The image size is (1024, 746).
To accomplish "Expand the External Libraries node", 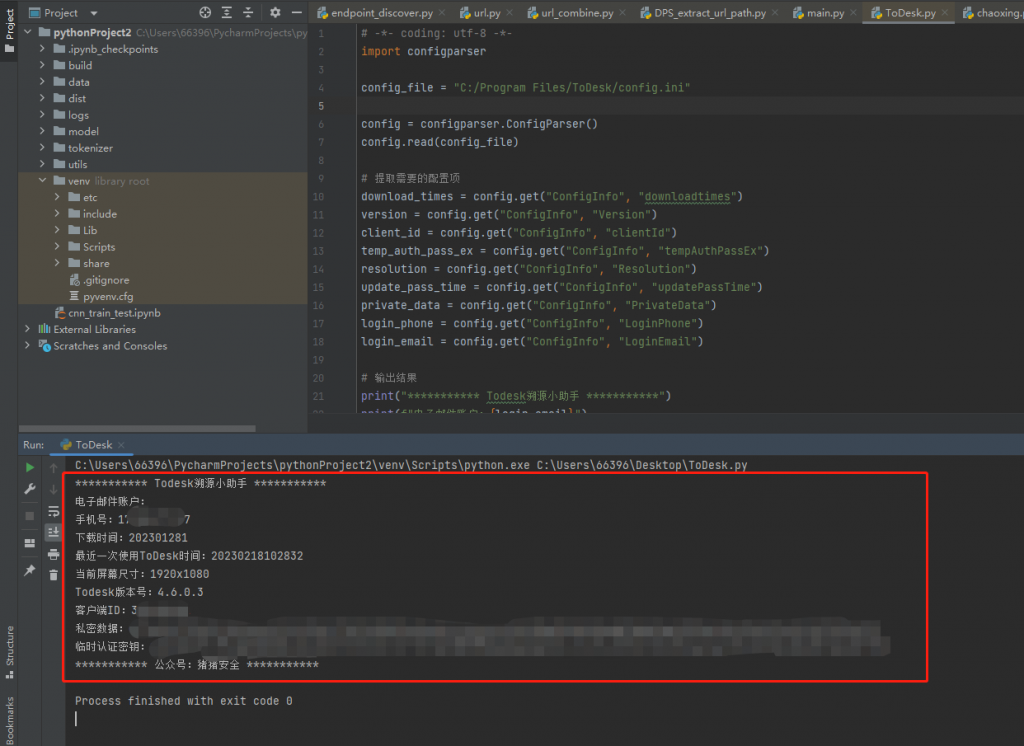I will 29,329.
